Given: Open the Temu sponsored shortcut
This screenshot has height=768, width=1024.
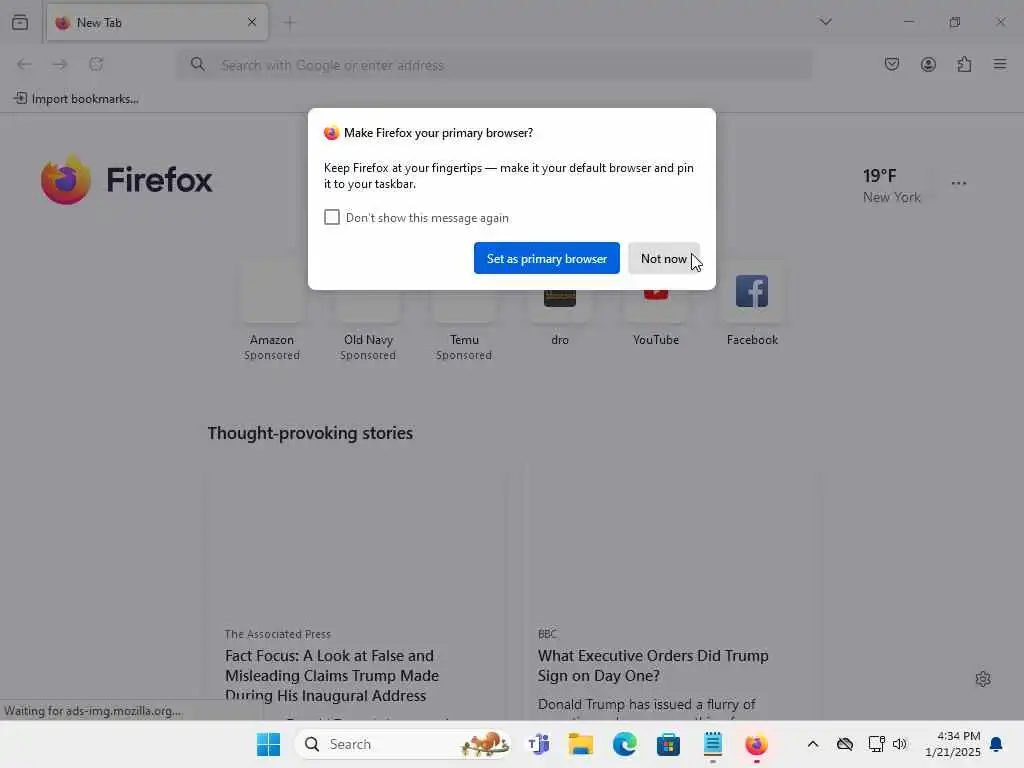Looking at the screenshot, I should click(464, 312).
